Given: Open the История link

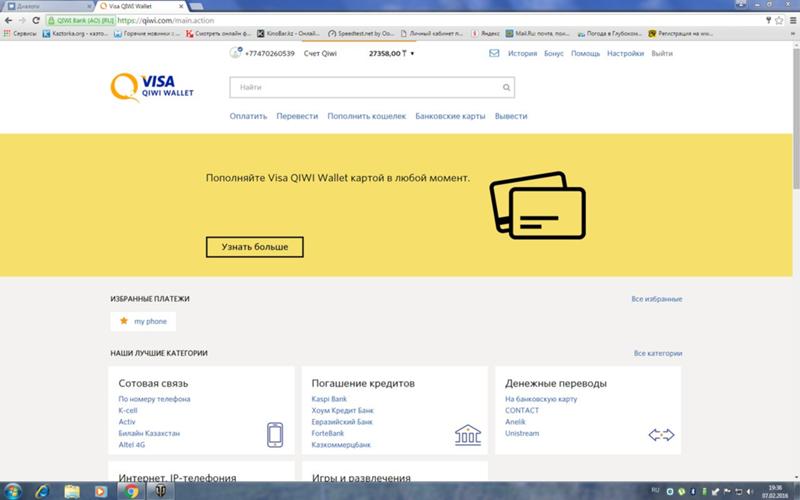Looking at the screenshot, I should point(522,53).
